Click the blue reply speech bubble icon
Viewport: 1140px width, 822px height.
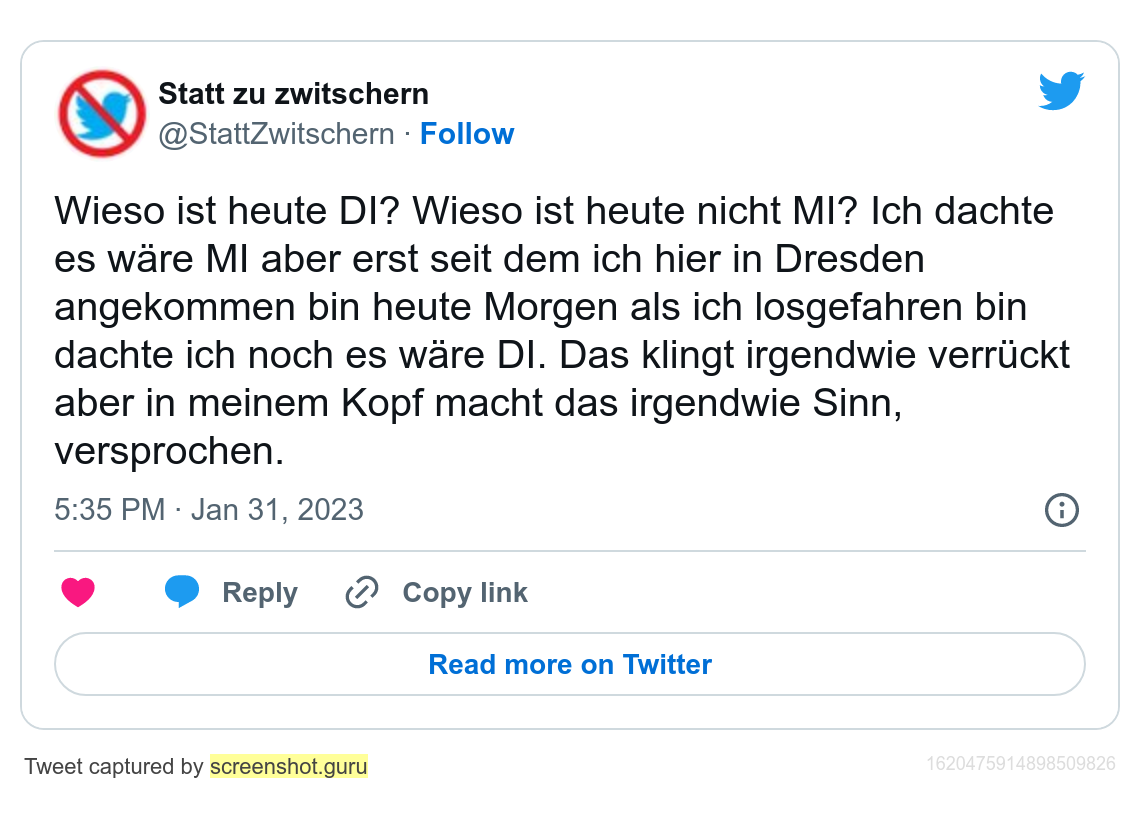[x=182, y=592]
